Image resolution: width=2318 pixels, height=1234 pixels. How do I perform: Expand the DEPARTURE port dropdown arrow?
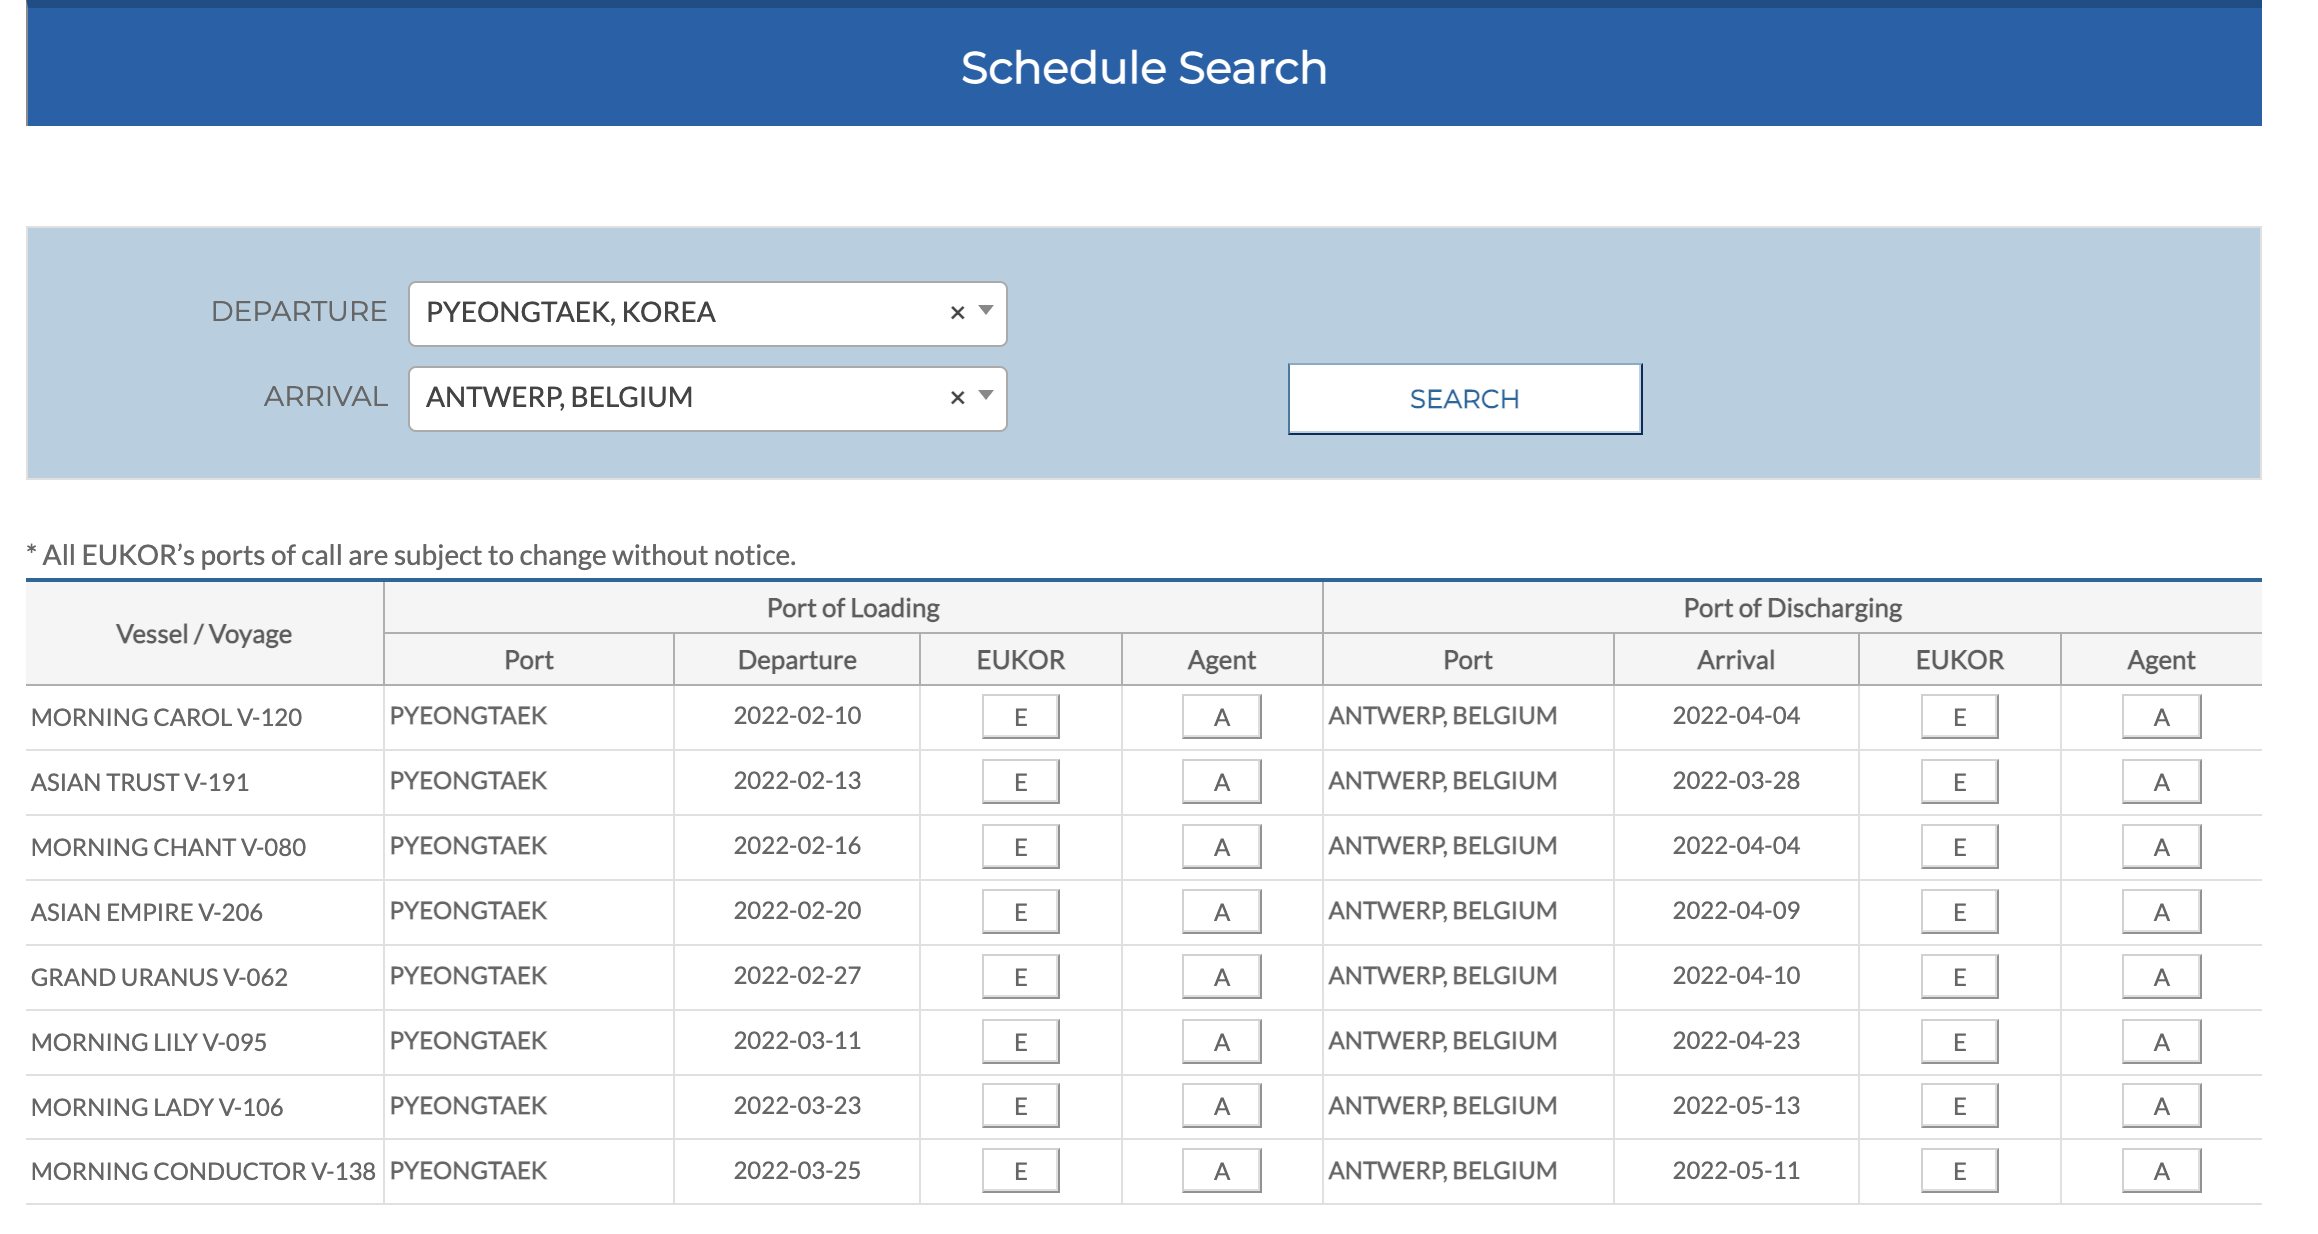pos(986,311)
